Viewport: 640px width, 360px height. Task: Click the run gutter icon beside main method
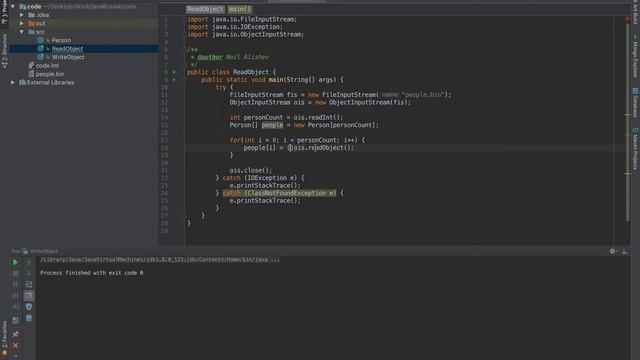(174, 80)
